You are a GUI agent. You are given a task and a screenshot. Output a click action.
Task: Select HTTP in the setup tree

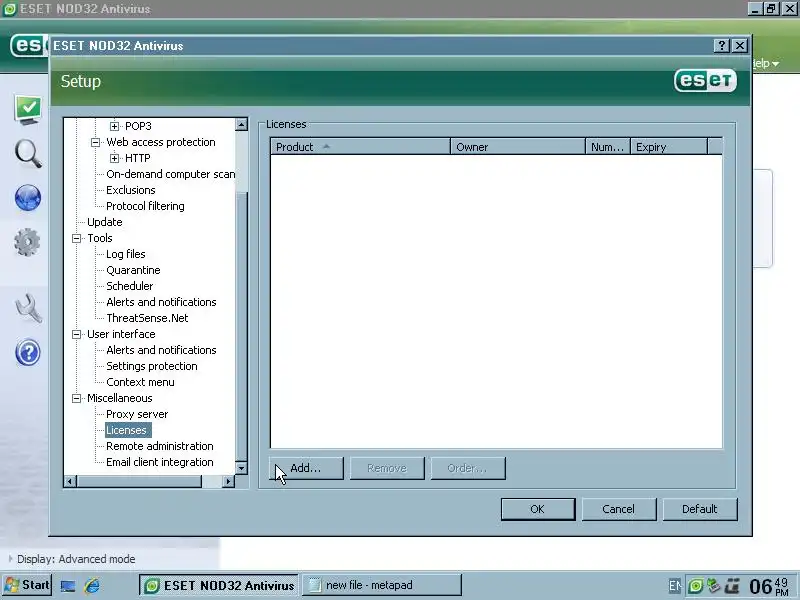(138, 158)
